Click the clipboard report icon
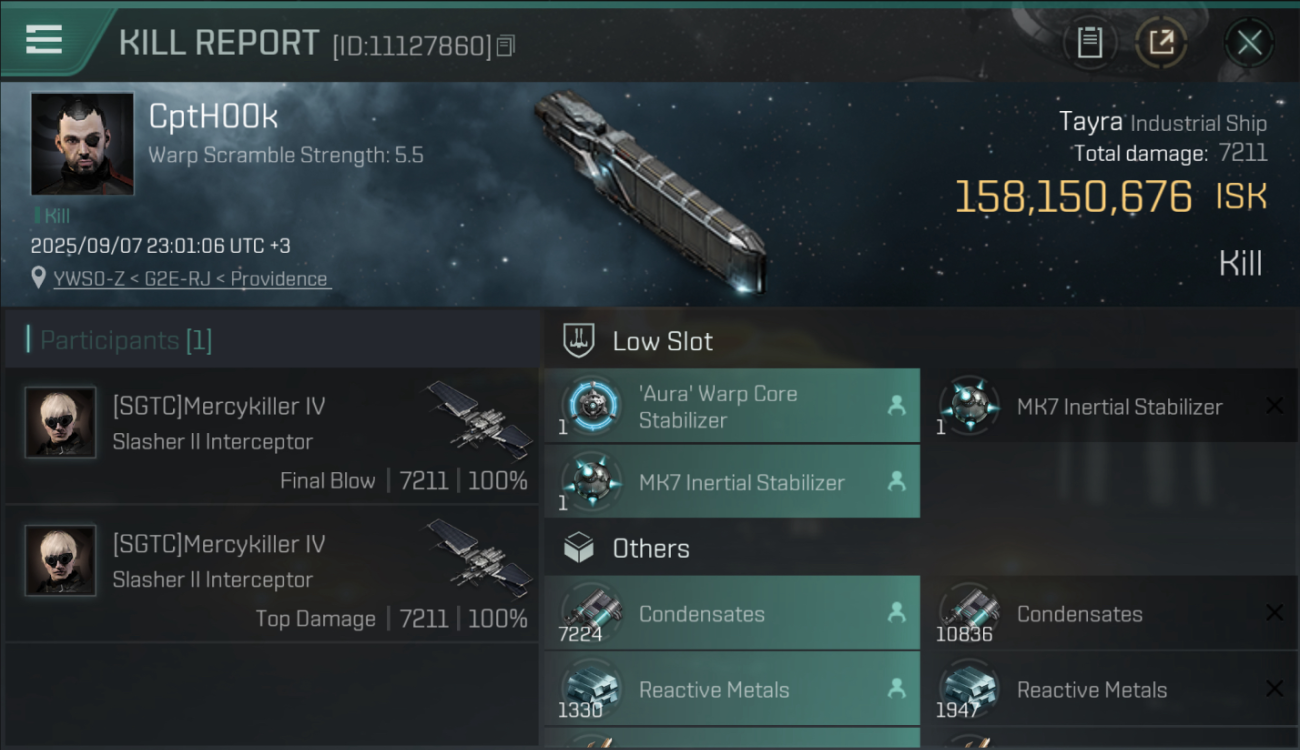The image size is (1300, 750). [1089, 43]
